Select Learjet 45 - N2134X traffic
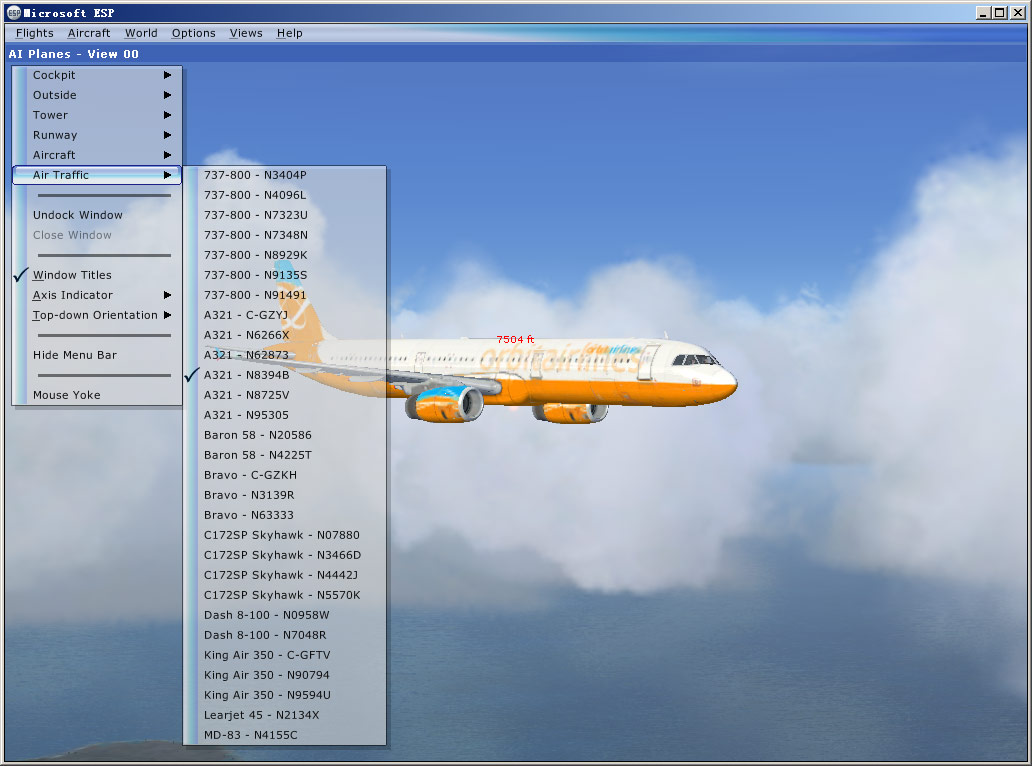Viewport: 1032px width, 766px height. [x=284, y=715]
